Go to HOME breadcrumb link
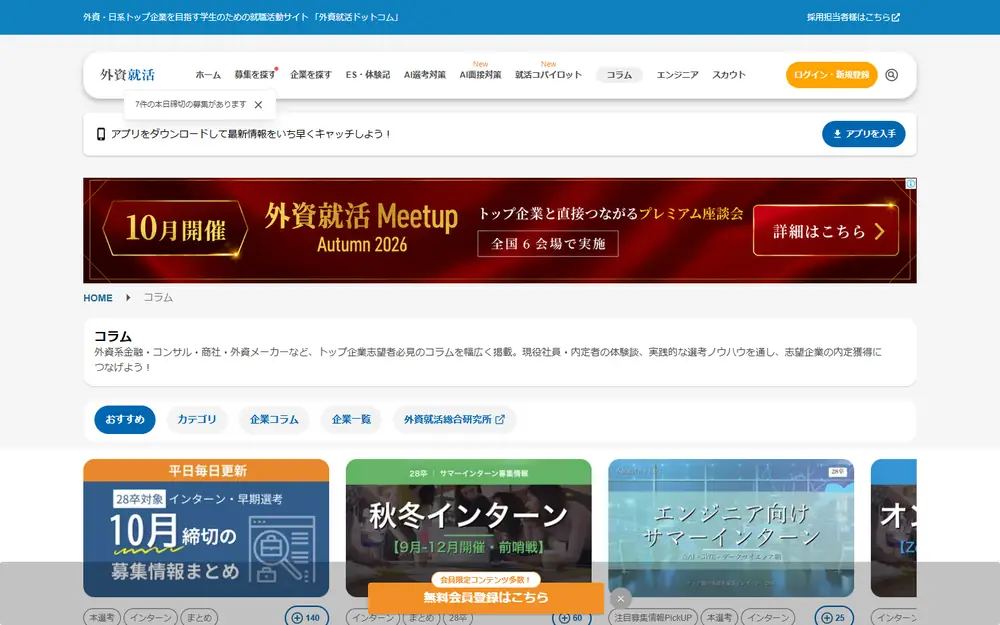 tap(98, 298)
